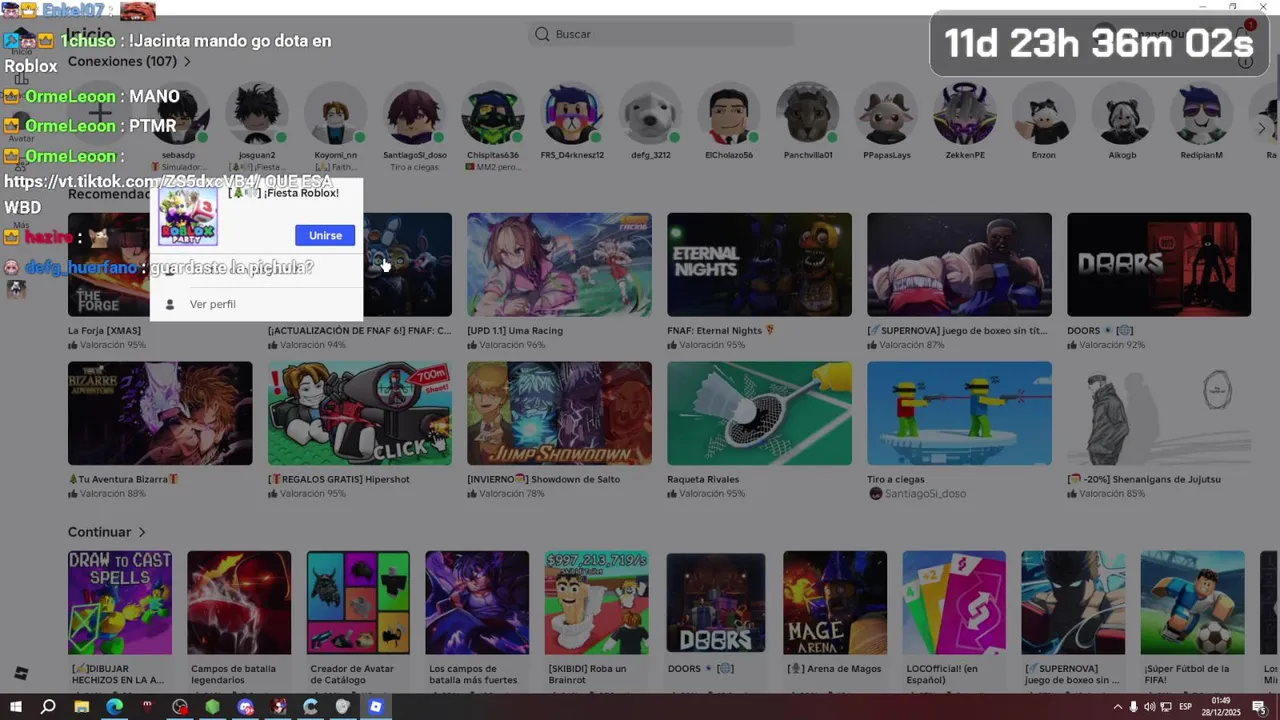Screen dimensions: 1280x720
Task: Open friend avatar Alkogb
Action: 1122,114
